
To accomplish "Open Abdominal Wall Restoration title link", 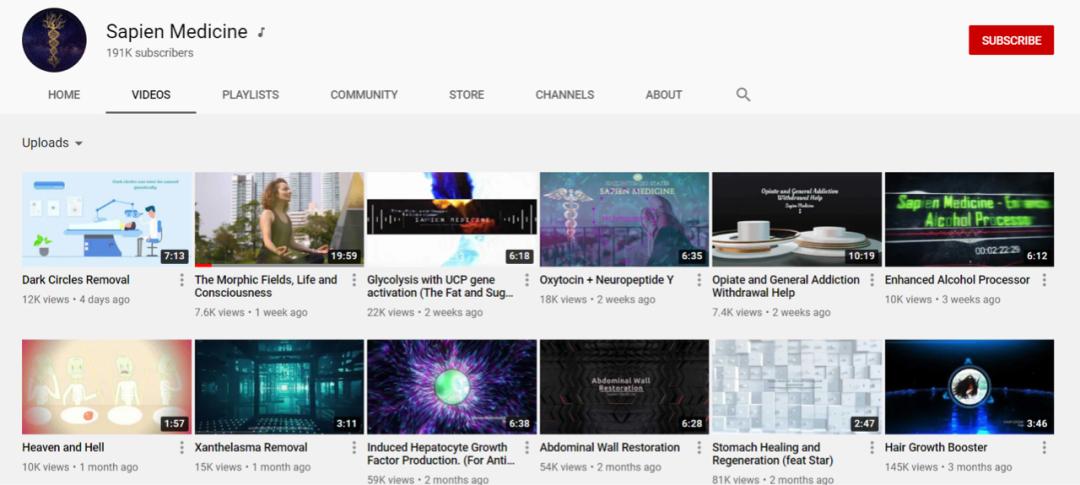I will pos(610,447).
